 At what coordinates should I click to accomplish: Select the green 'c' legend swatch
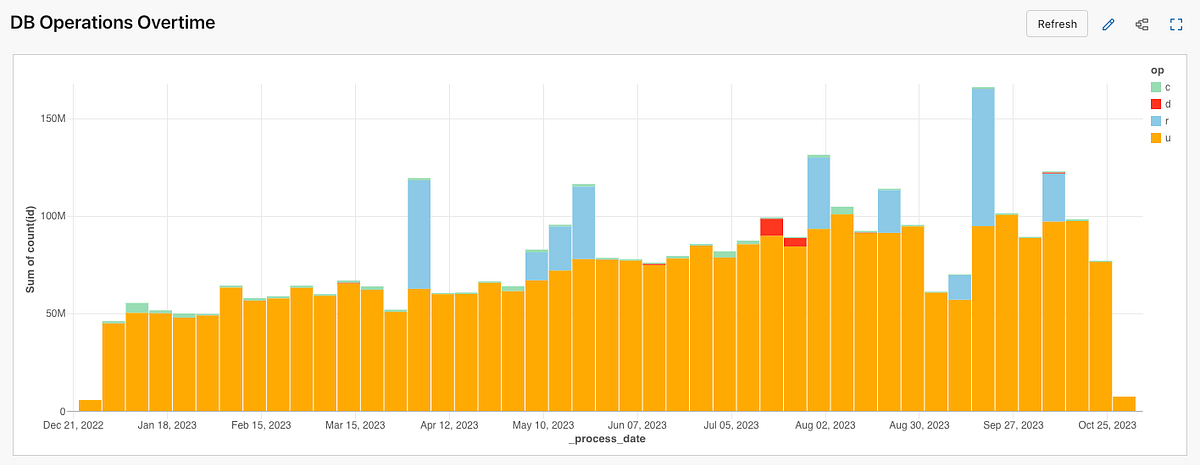1156,87
